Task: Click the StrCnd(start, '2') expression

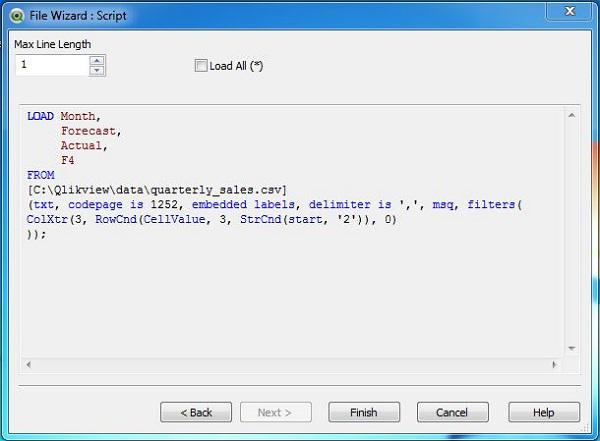Action: click(303, 219)
